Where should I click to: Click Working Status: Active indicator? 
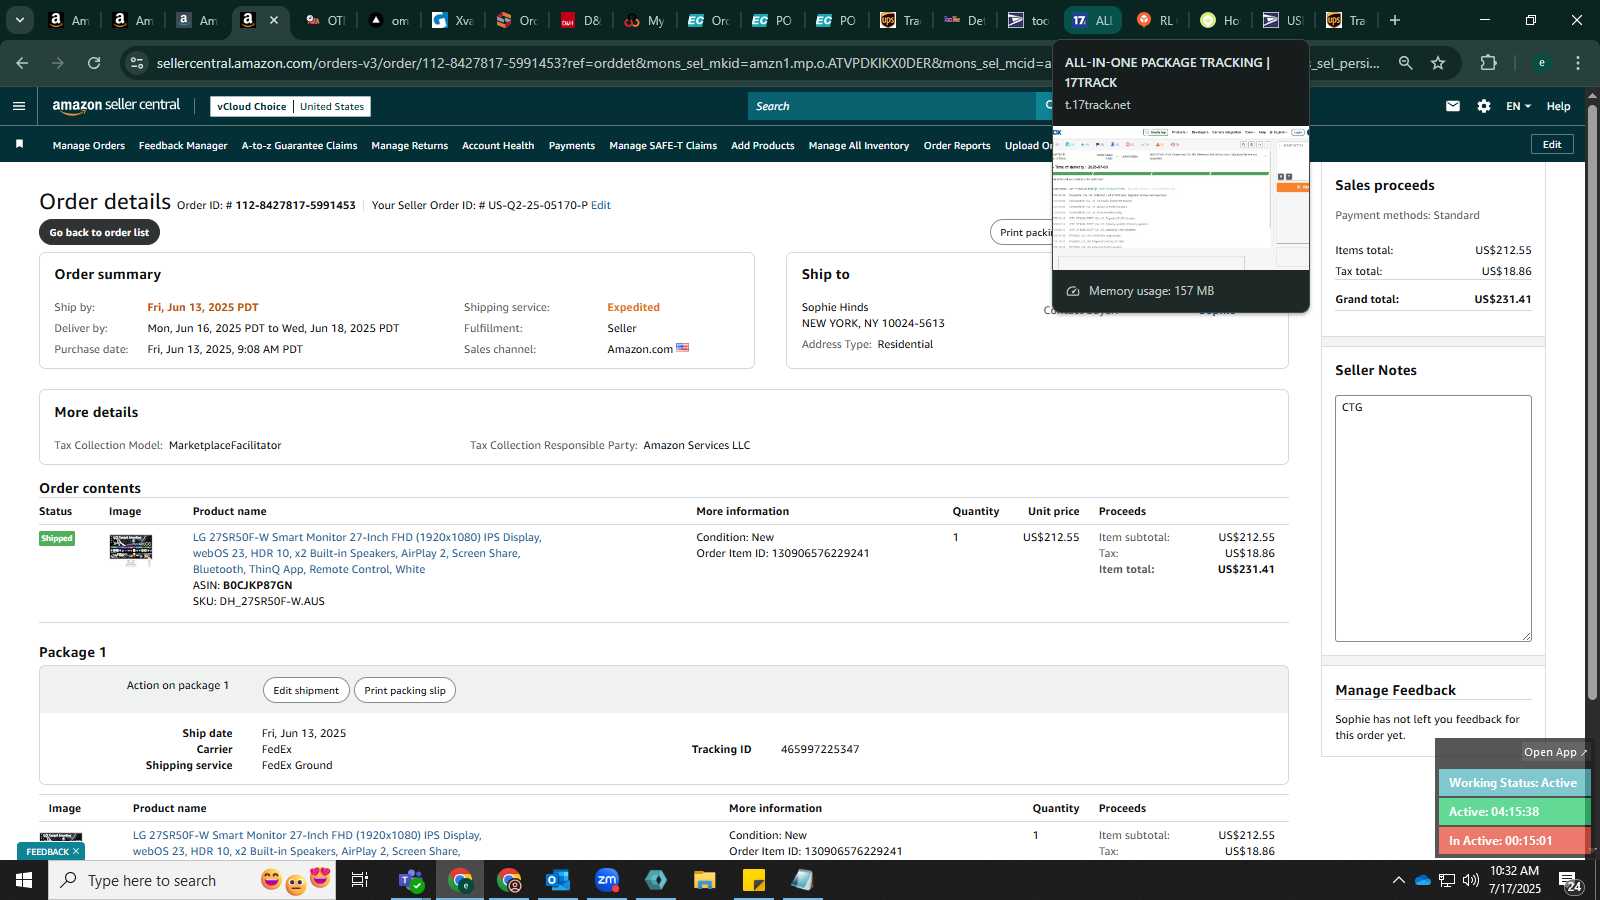tap(1513, 783)
